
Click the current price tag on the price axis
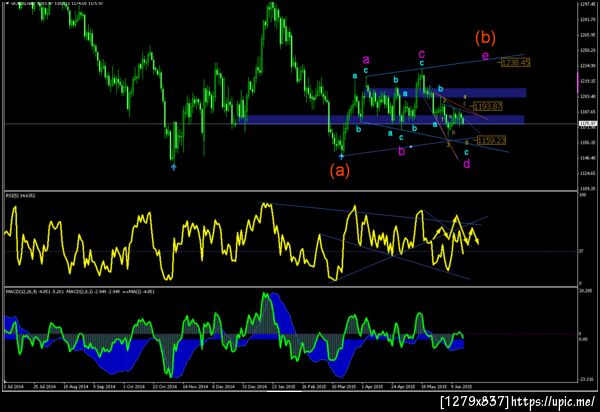pyautogui.click(x=589, y=123)
